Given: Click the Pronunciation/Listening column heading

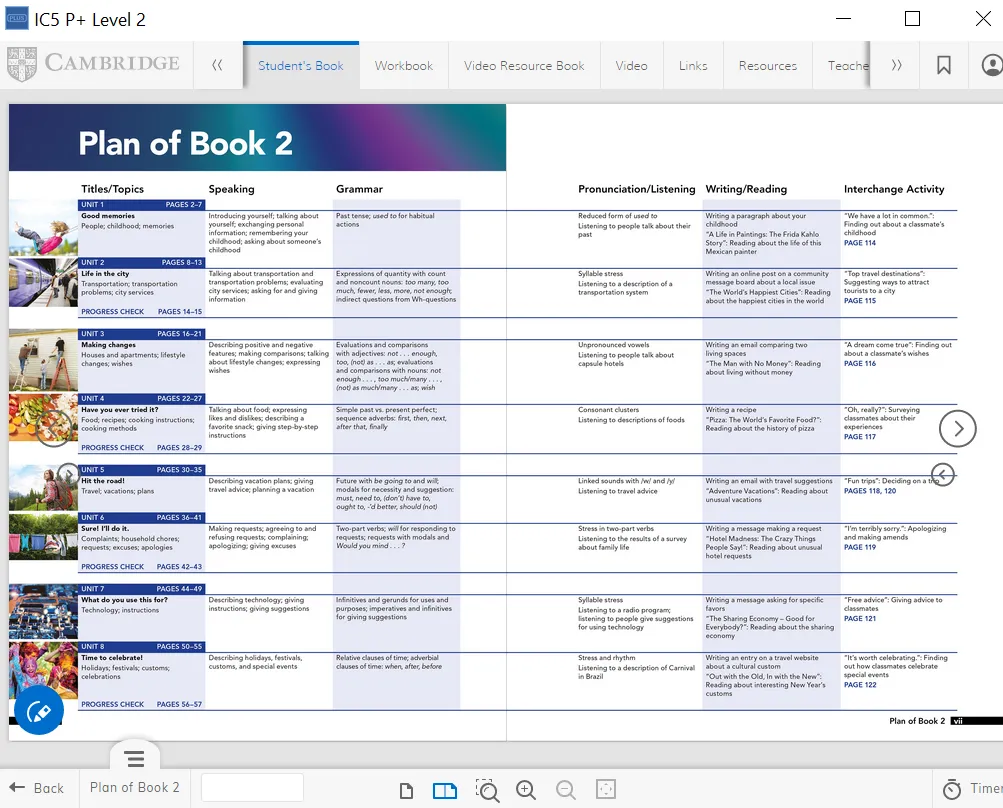Looking at the screenshot, I should 636,189.
